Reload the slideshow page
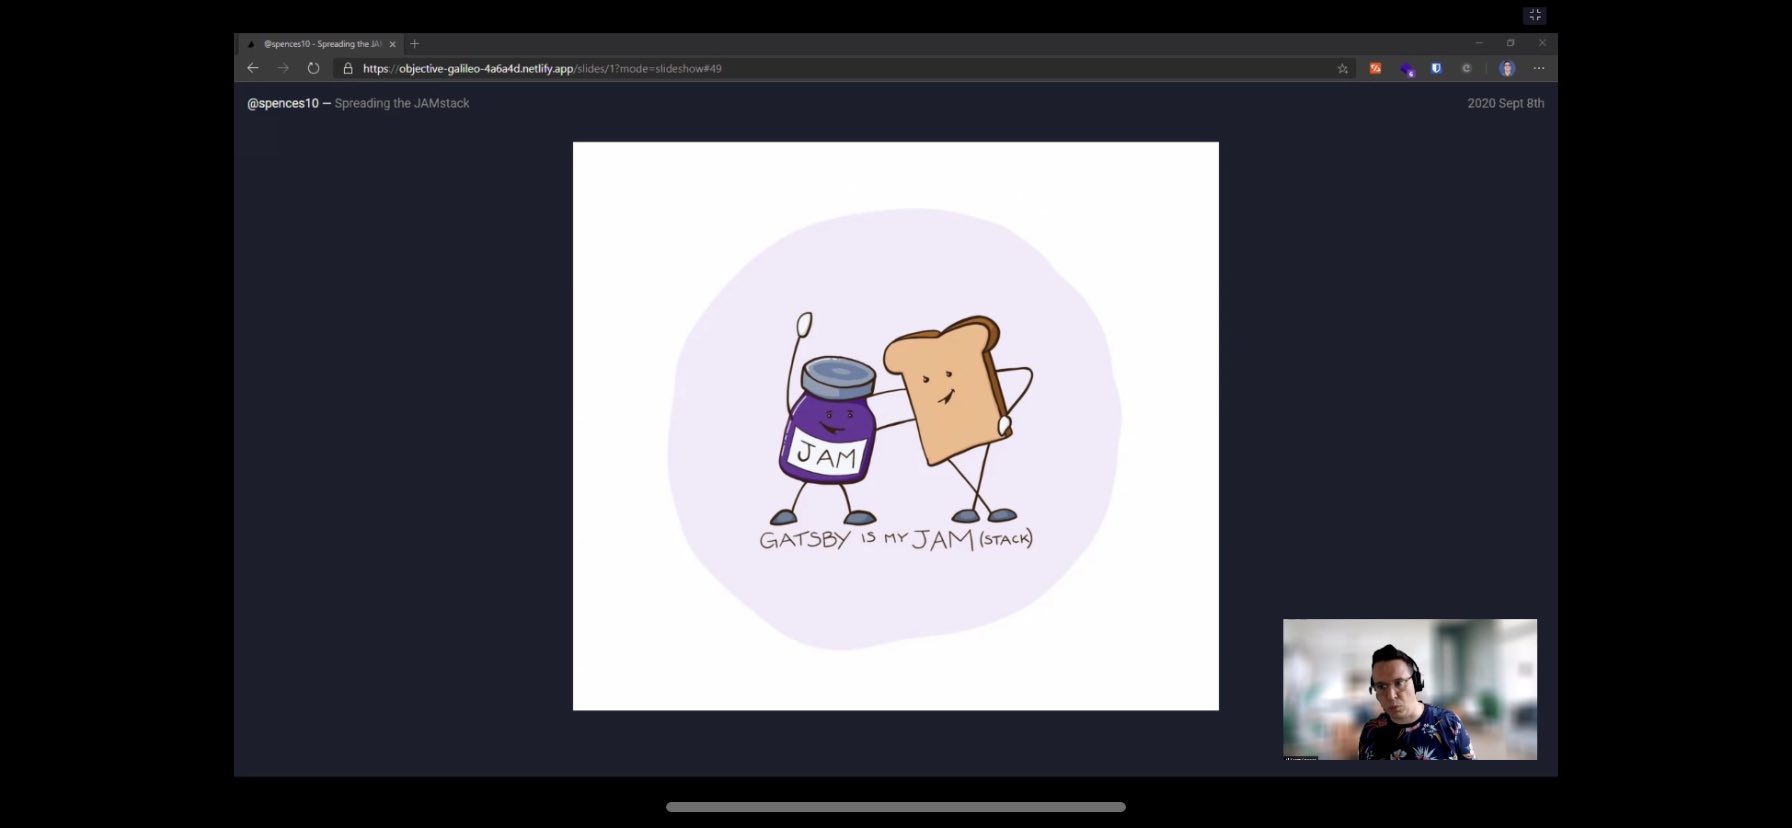 tap(313, 68)
